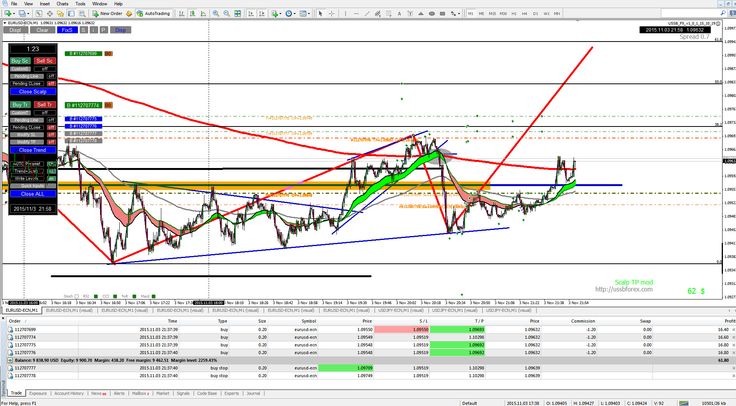736x406 pixels.
Task: Select the D1 timeframe button
Action: click(535, 14)
